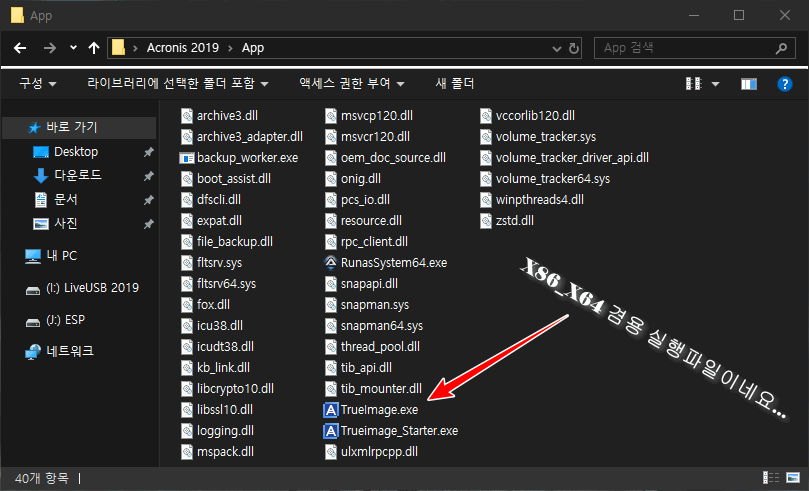Open the 구성 menu
Screen dimensions: 809x491
(x=38, y=84)
